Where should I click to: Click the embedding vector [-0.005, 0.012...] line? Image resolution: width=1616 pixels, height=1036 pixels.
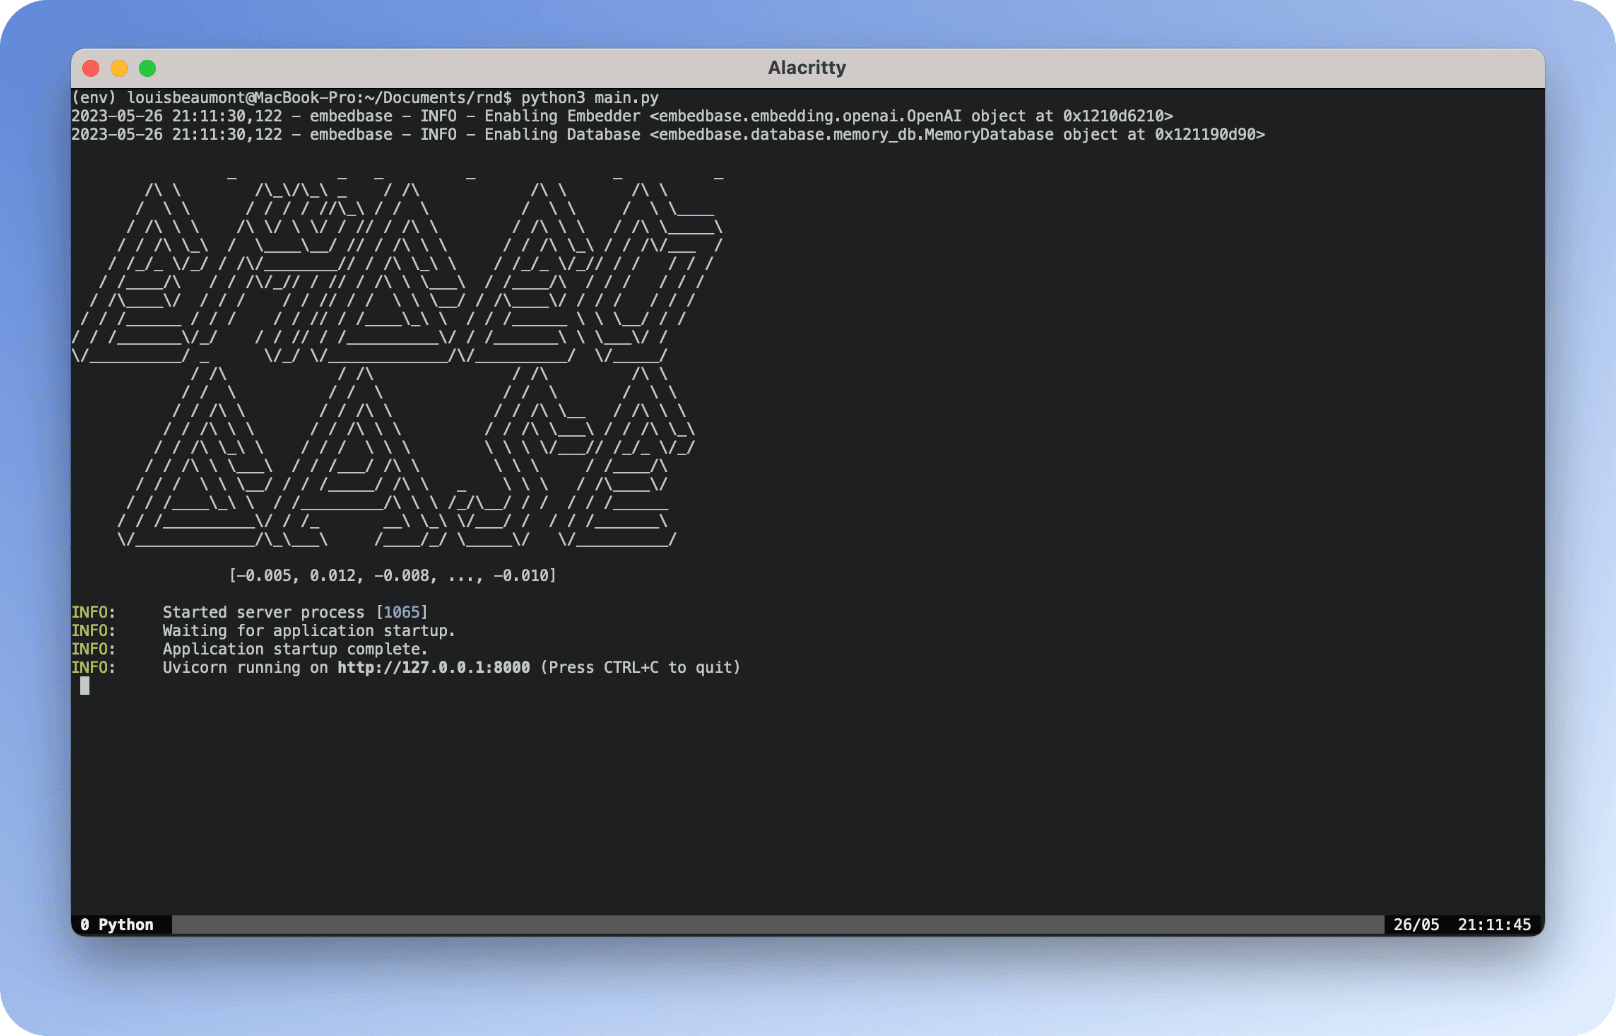point(393,575)
